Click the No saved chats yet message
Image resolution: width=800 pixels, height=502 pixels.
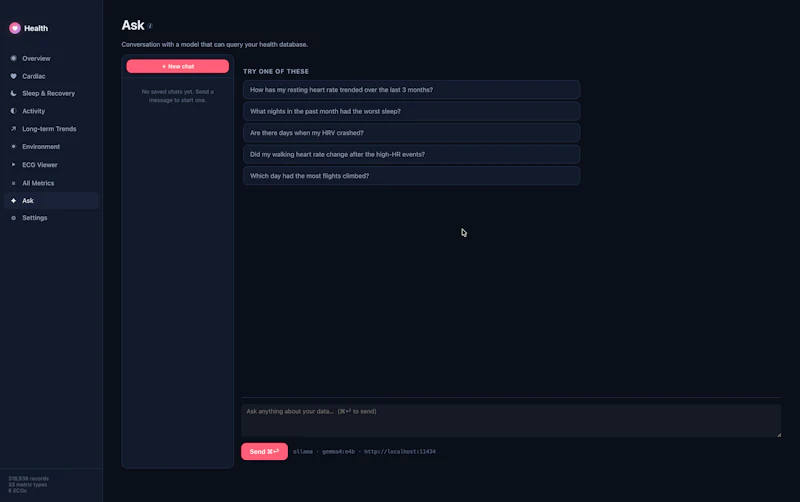(178, 96)
